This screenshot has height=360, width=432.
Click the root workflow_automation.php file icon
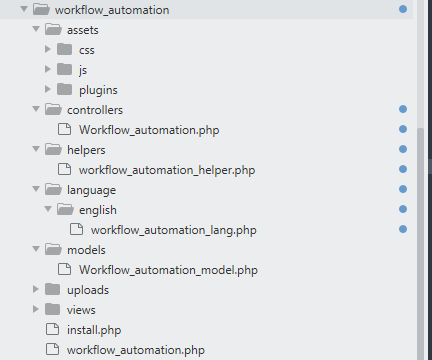(53, 349)
